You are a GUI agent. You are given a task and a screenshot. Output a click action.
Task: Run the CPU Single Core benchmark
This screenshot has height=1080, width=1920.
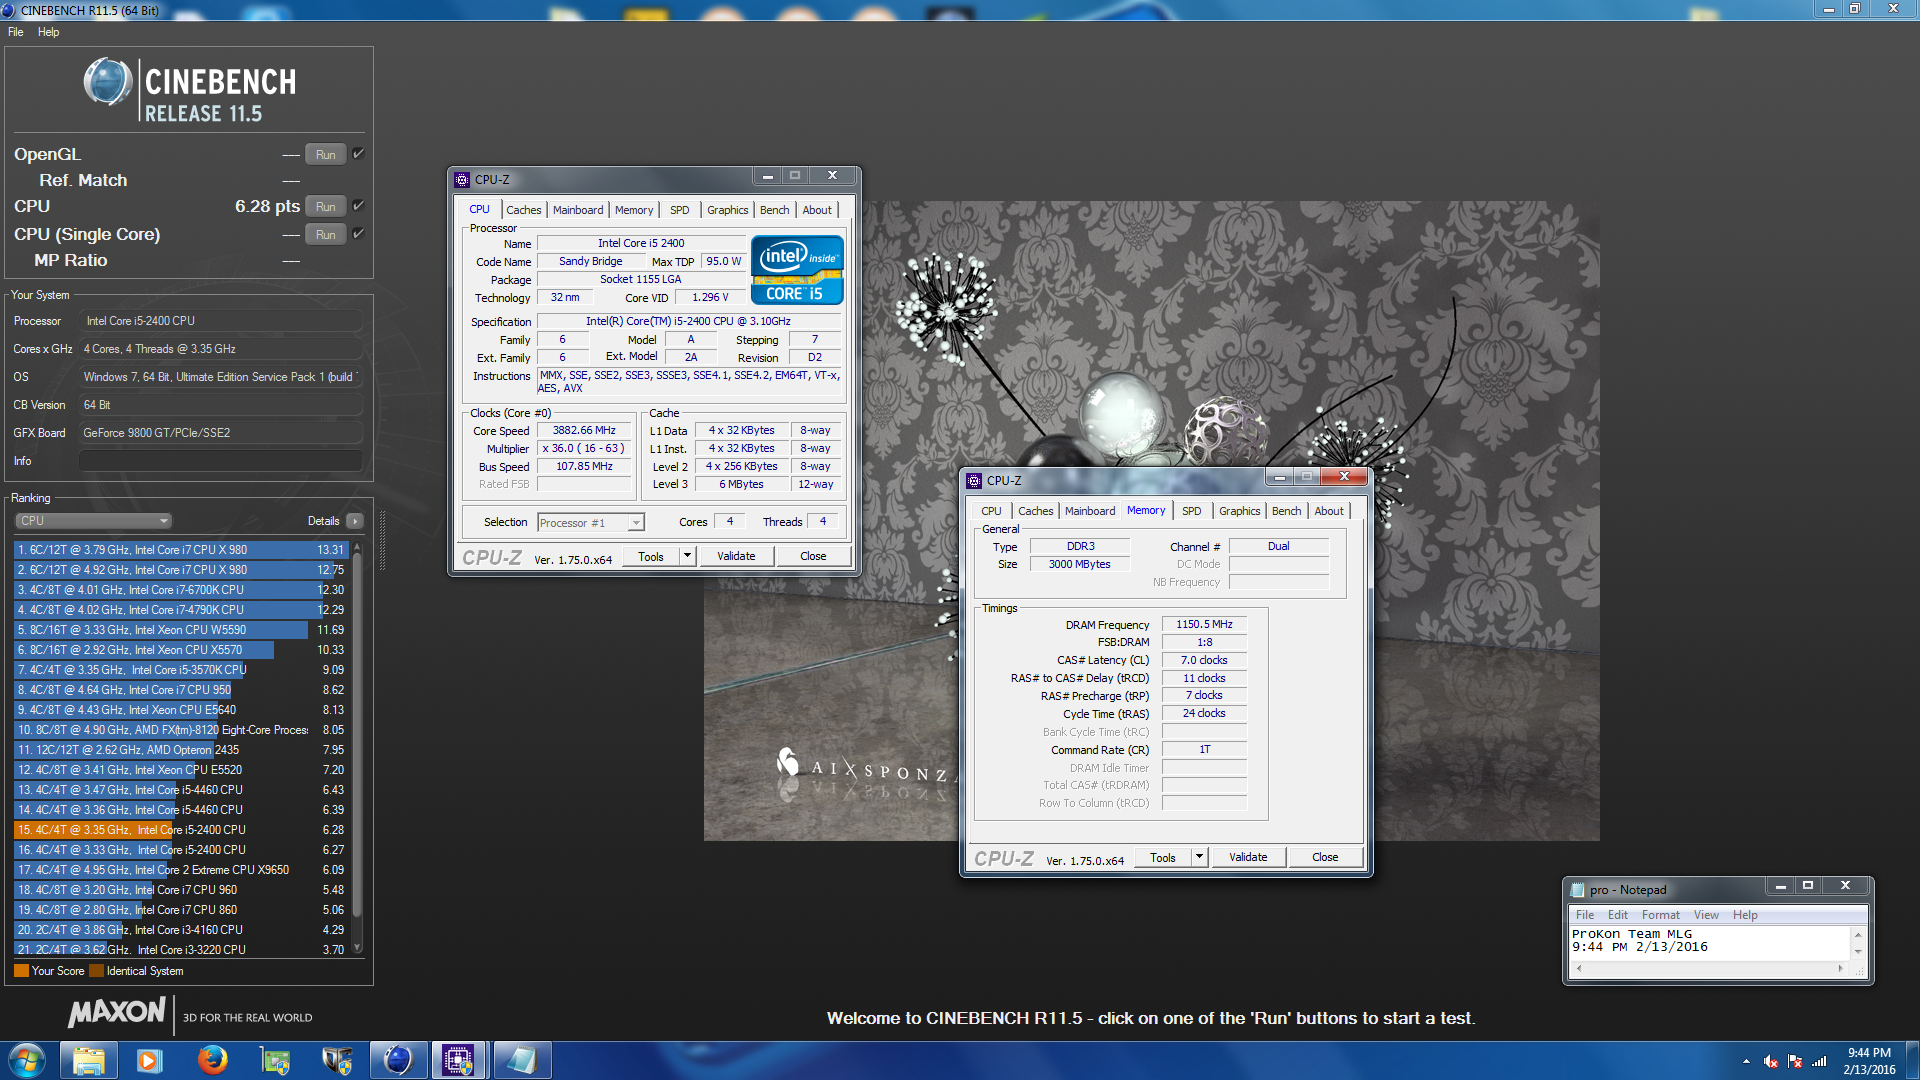326,234
